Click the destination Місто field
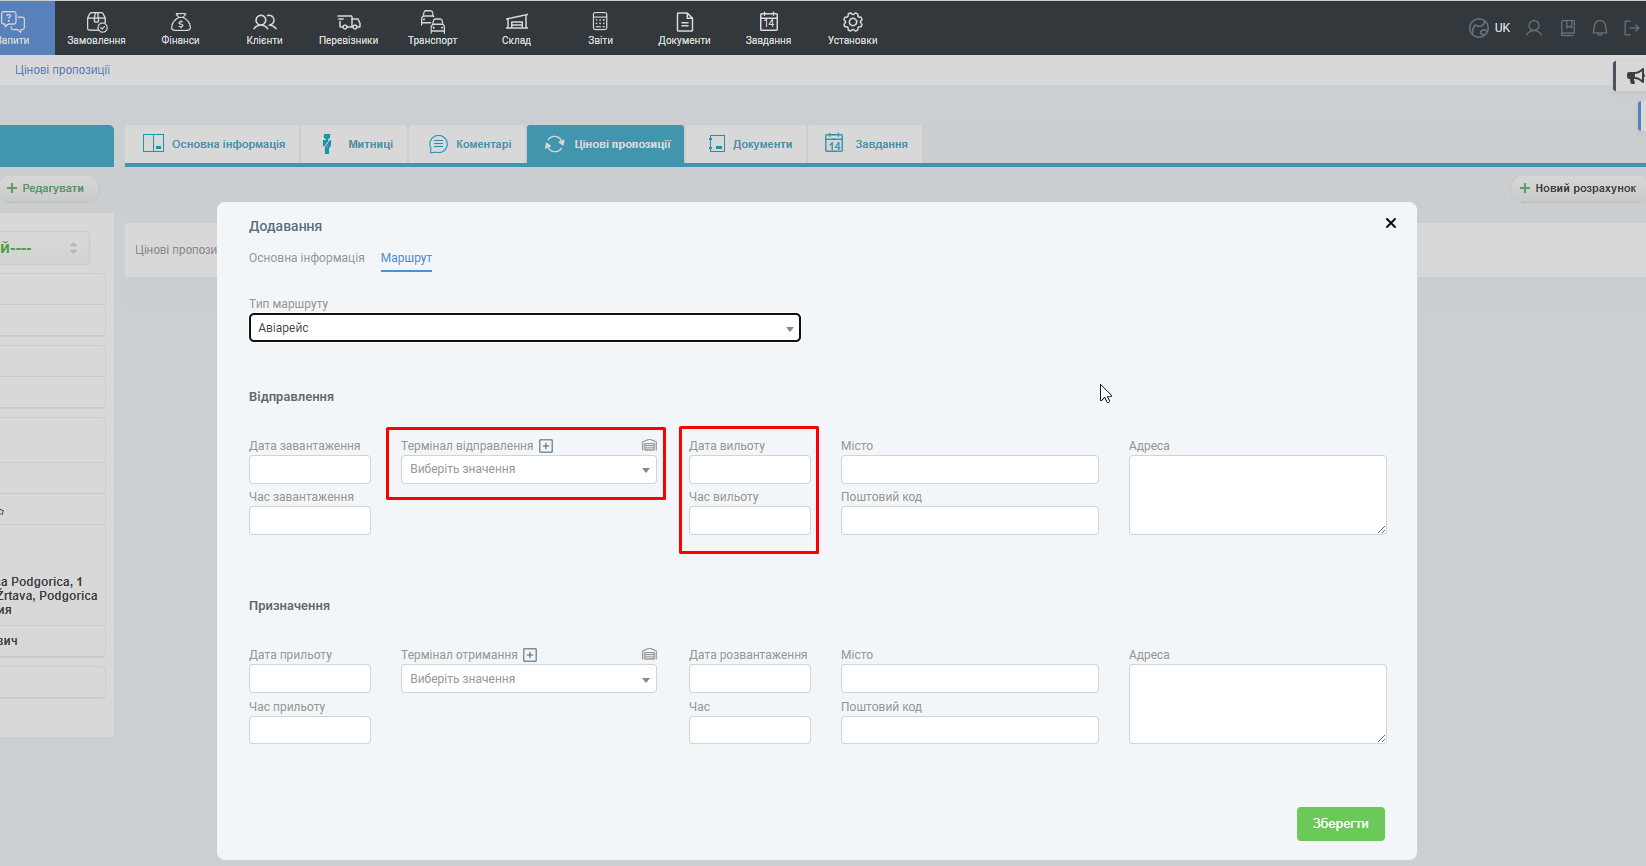The height and width of the screenshot is (866, 1646). coord(970,679)
